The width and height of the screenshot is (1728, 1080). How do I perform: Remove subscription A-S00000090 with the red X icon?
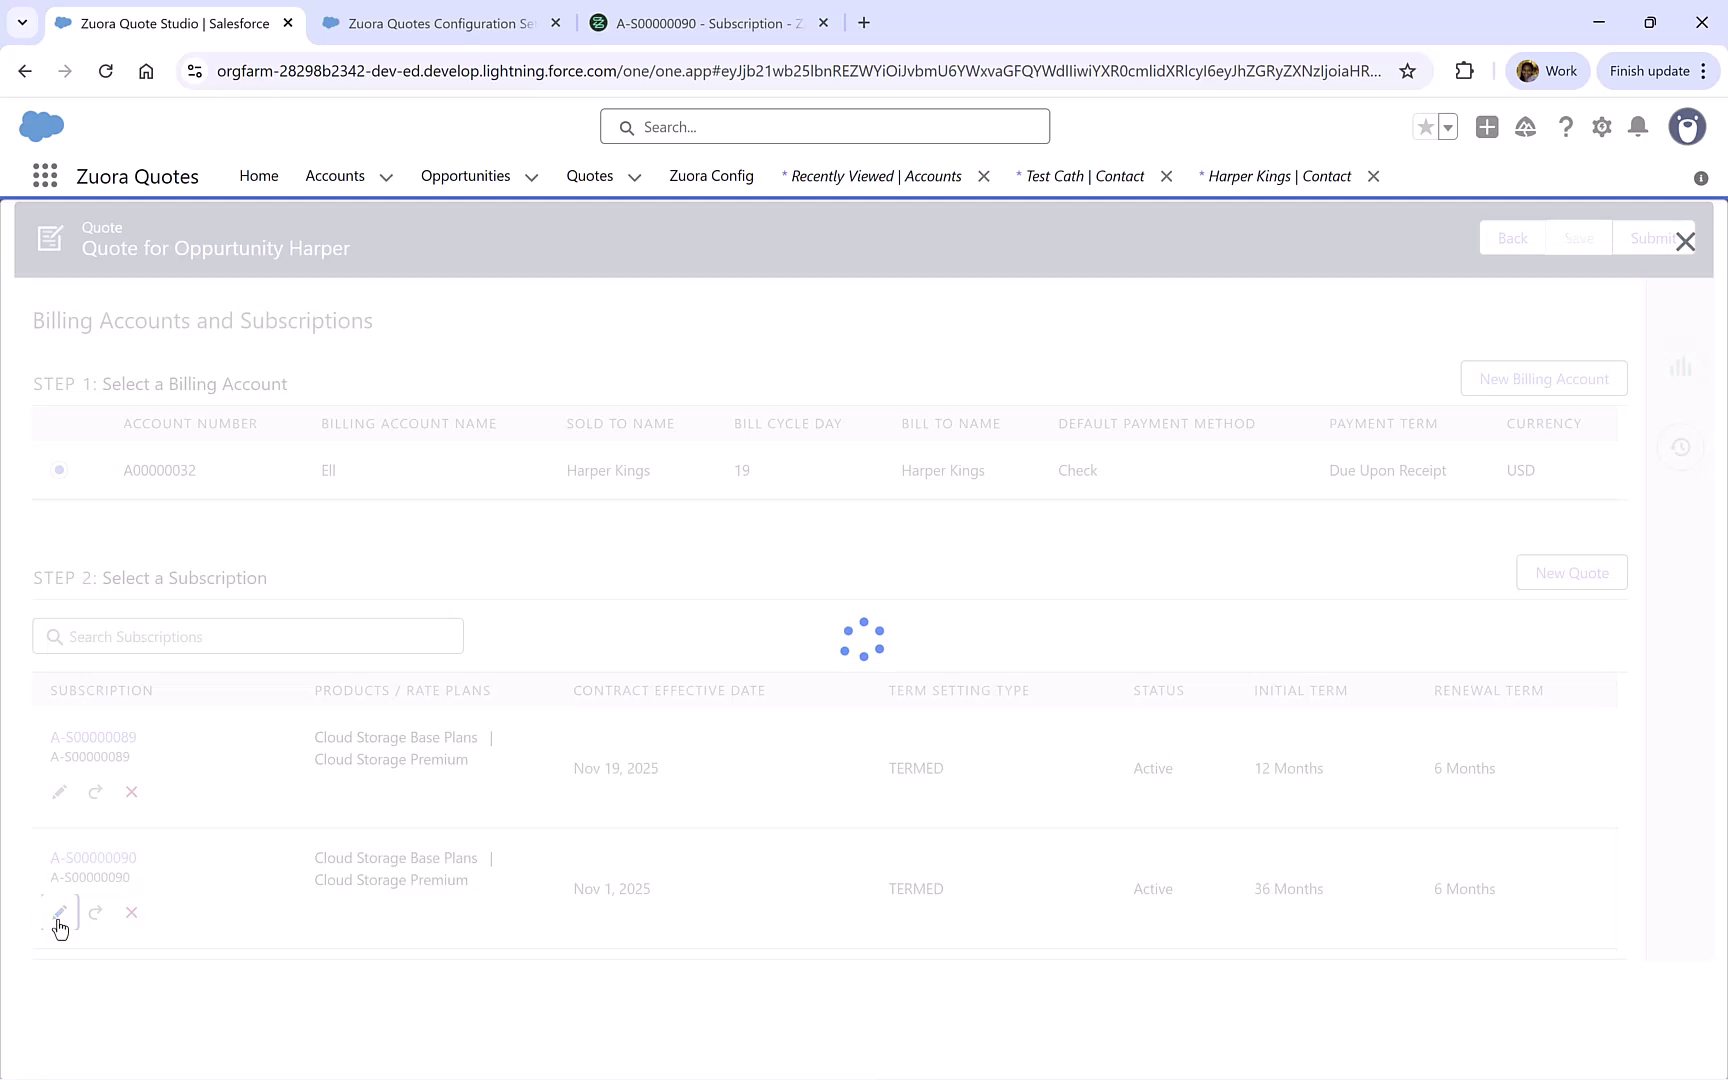click(x=131, y=912)
